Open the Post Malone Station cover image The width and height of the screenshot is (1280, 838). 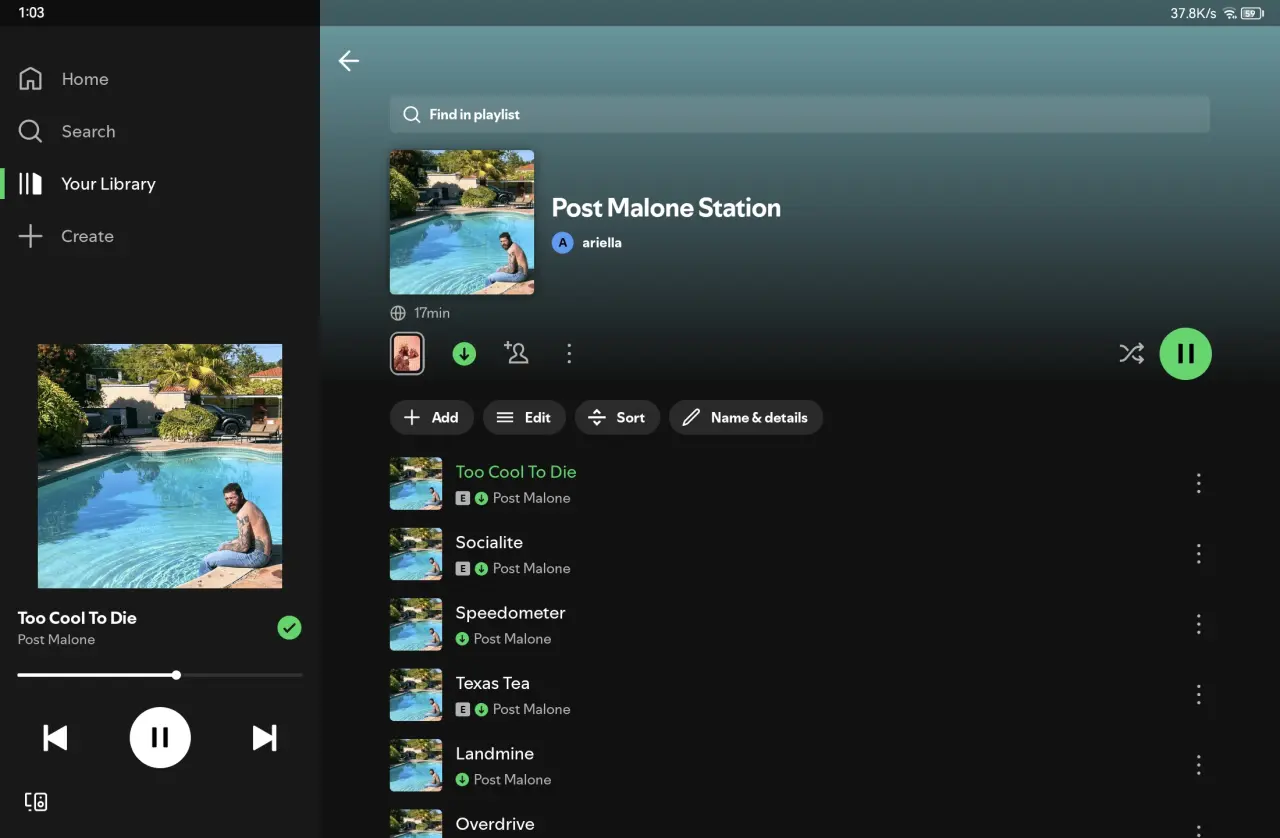click(x=462, y=222)
